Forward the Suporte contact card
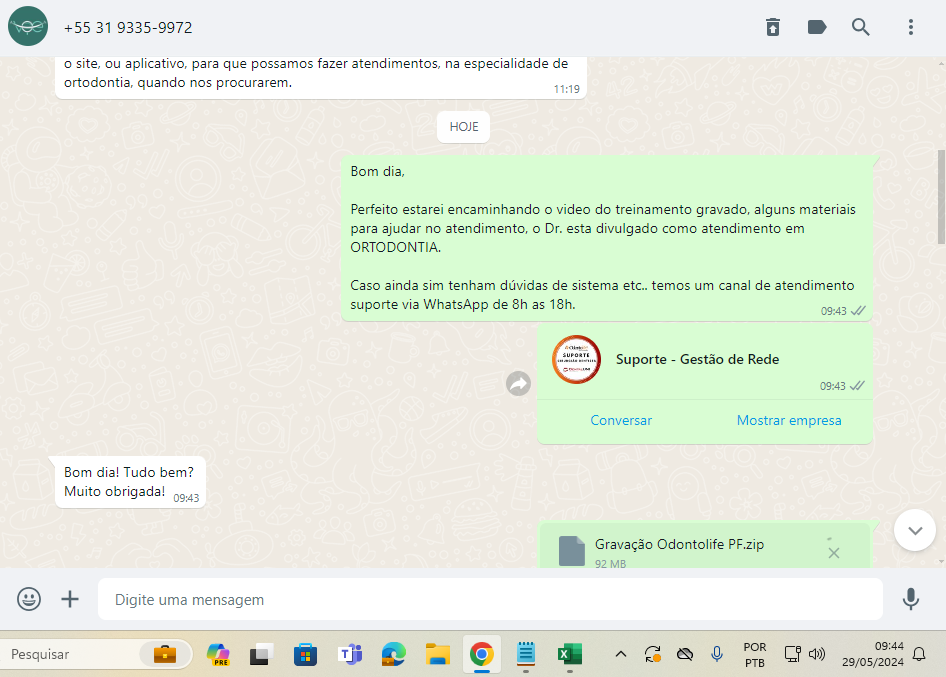Viewport: 946px width, 677px height. pyautogui.click(x=518, y=383)
